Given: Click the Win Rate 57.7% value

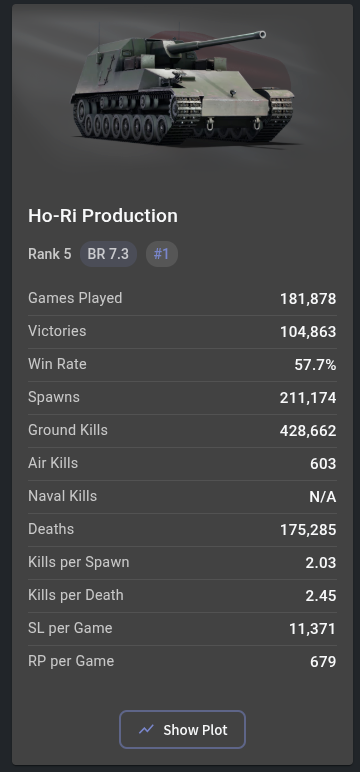Looking at the screenshot, I should click(x=315, y=365).
